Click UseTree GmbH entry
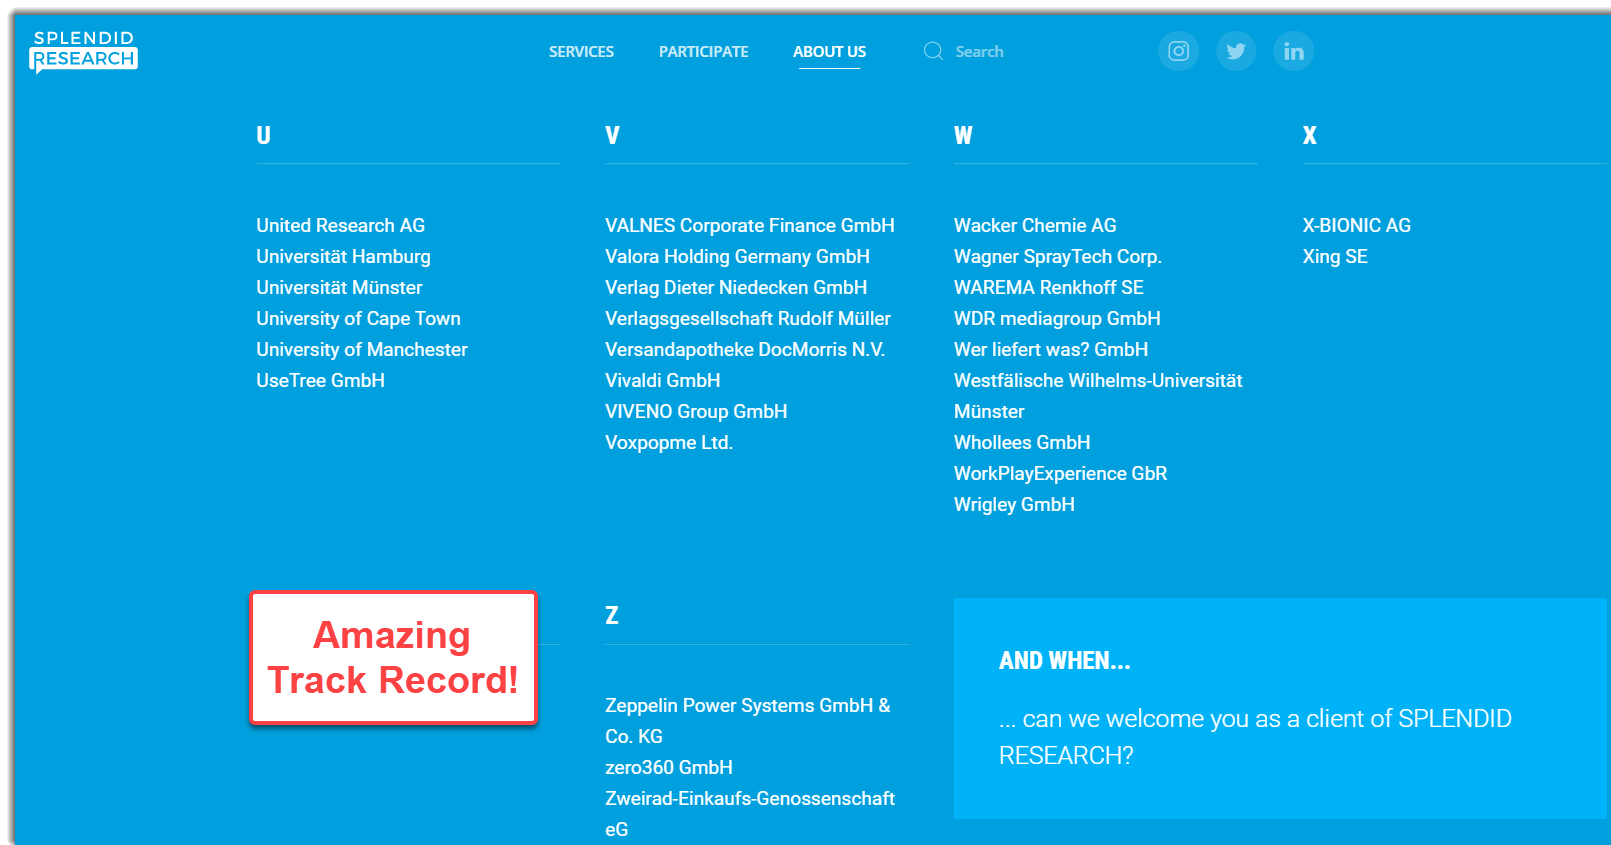1611x845 pixels. point(320,381)
